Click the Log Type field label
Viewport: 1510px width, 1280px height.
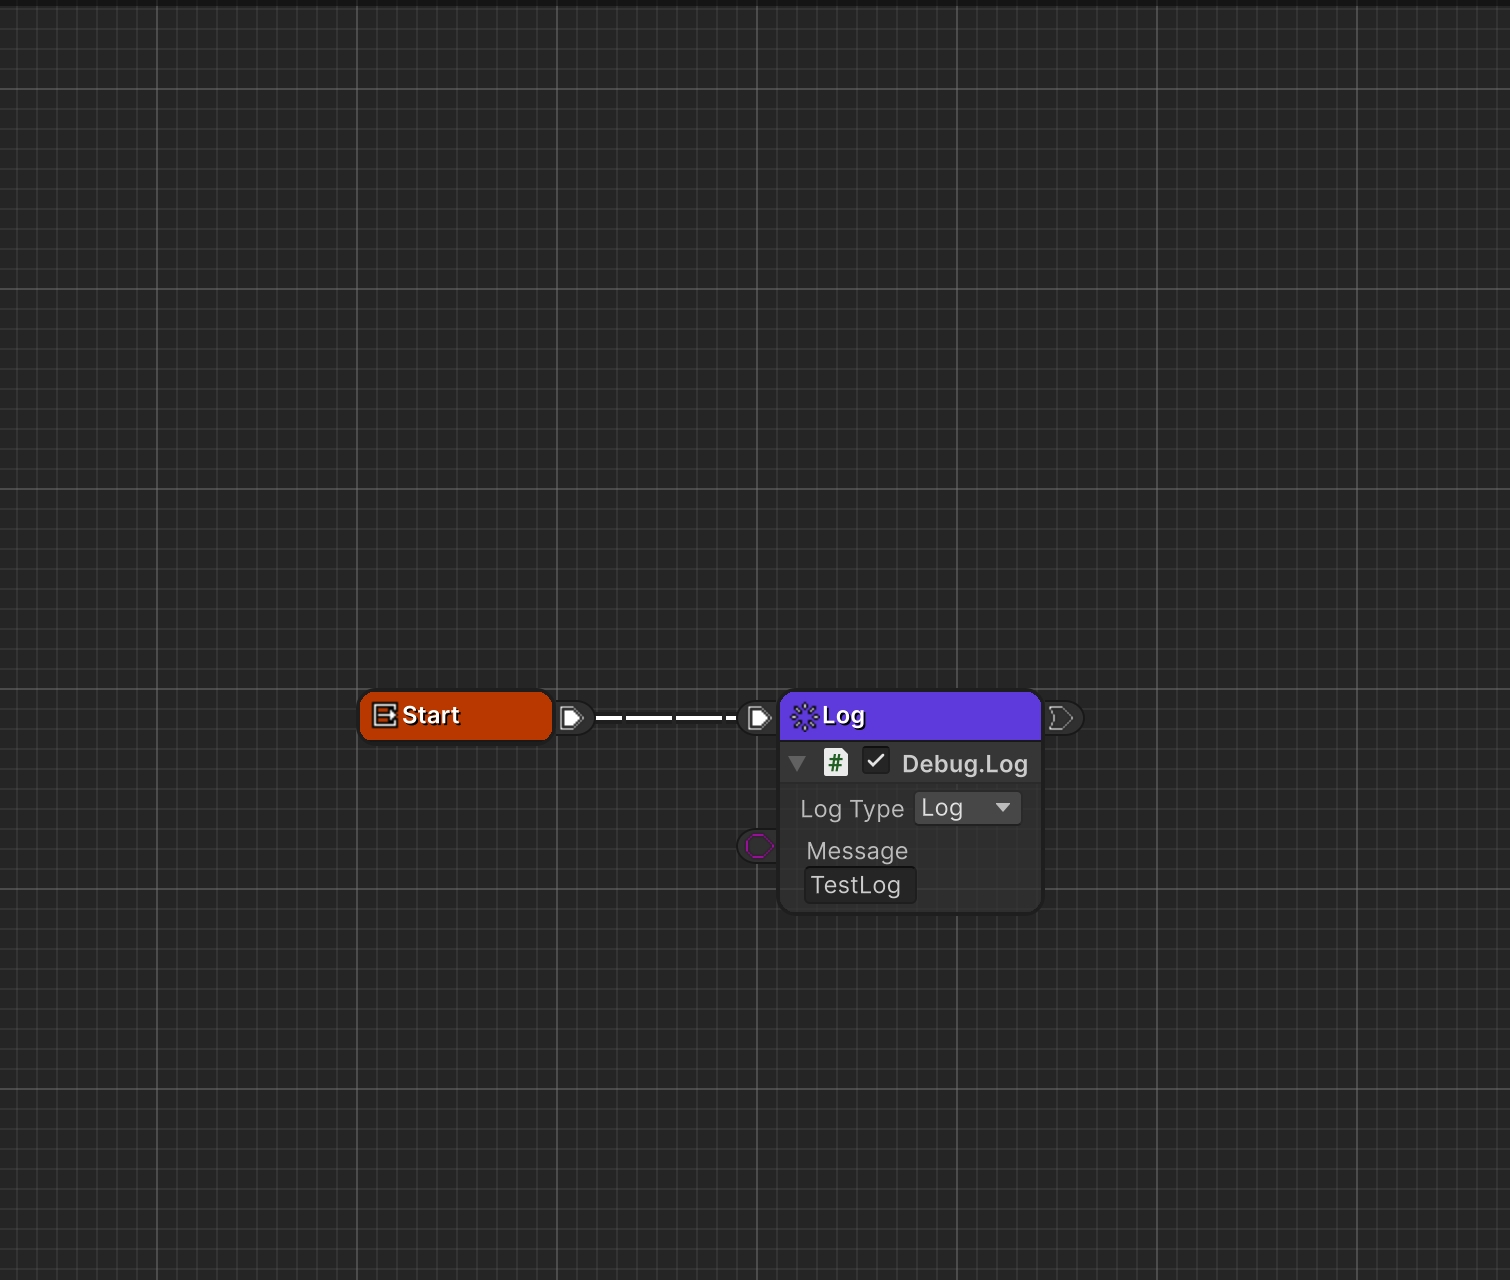pyautogui.click(x=852, y=809)
